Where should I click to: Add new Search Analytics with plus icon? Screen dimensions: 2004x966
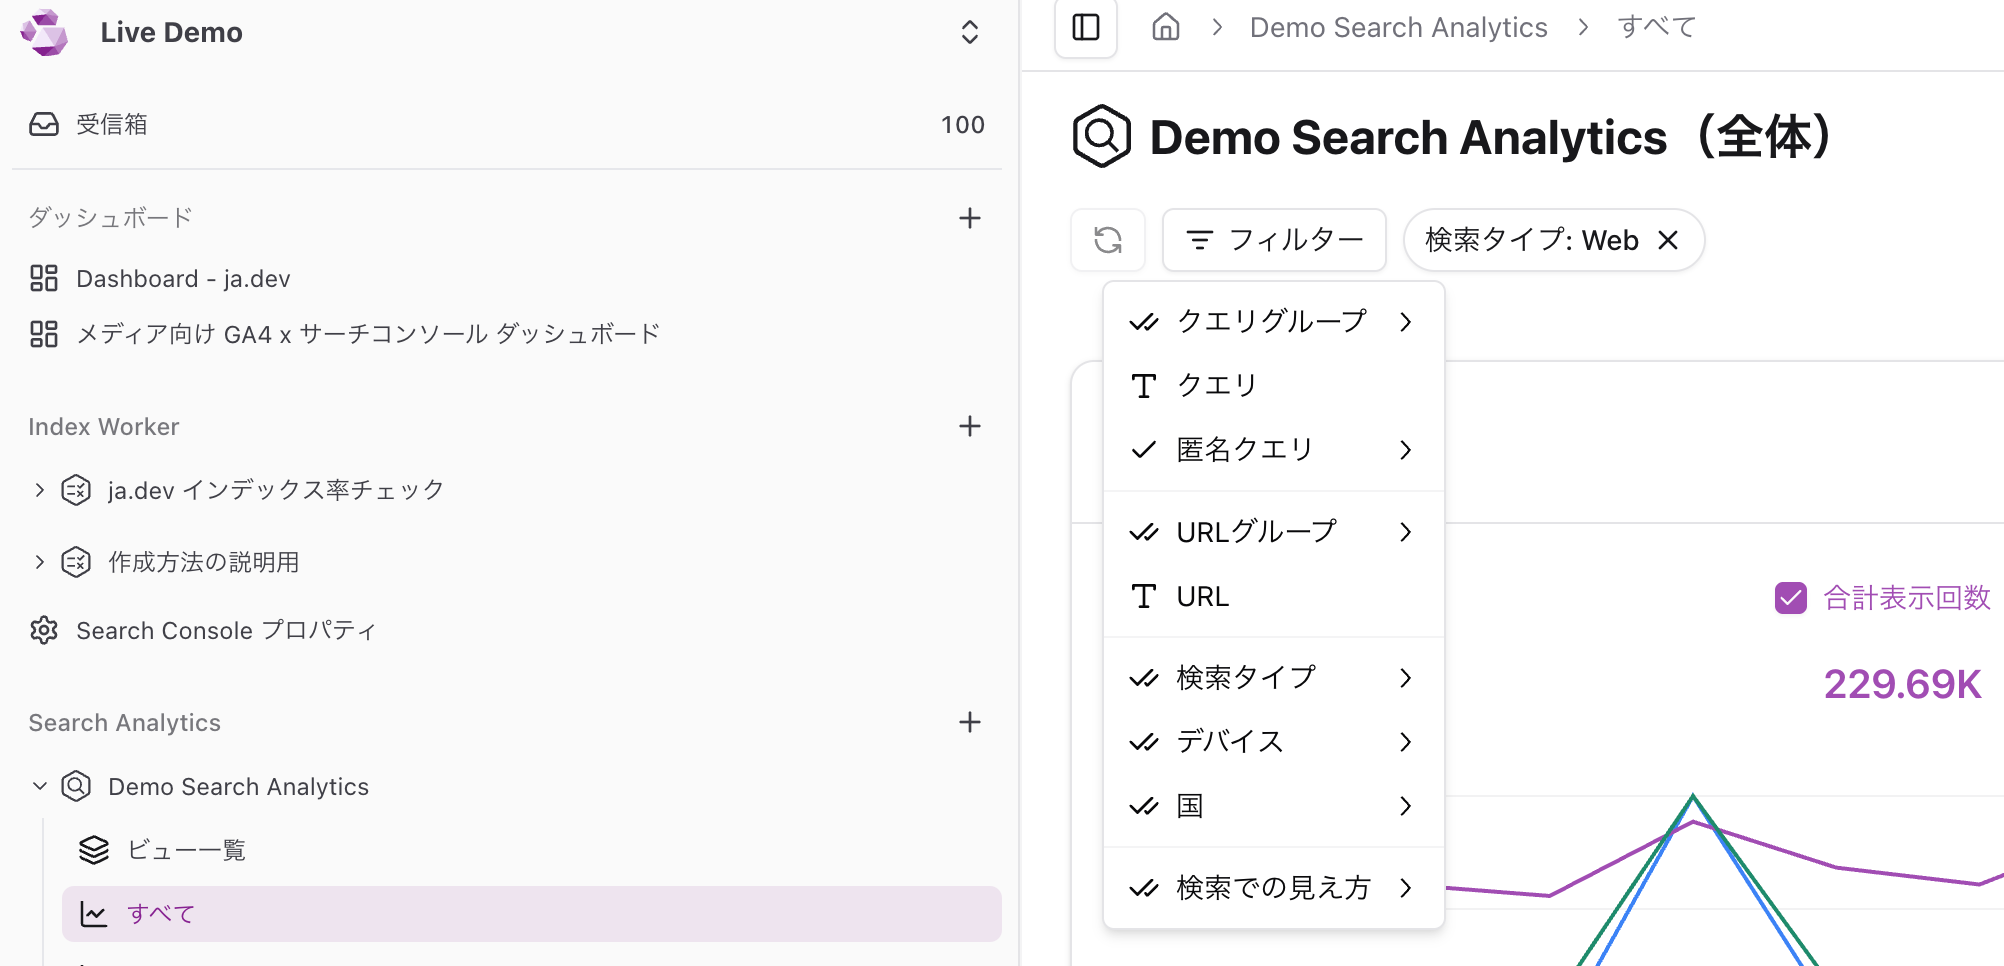point(969,722)
